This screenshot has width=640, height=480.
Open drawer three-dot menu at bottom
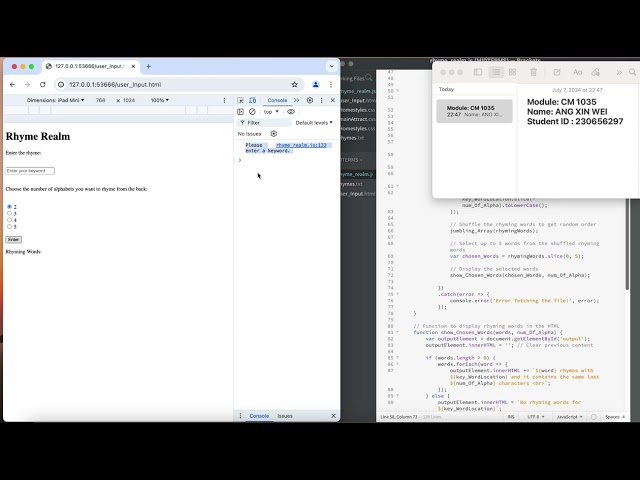point(240,416)
